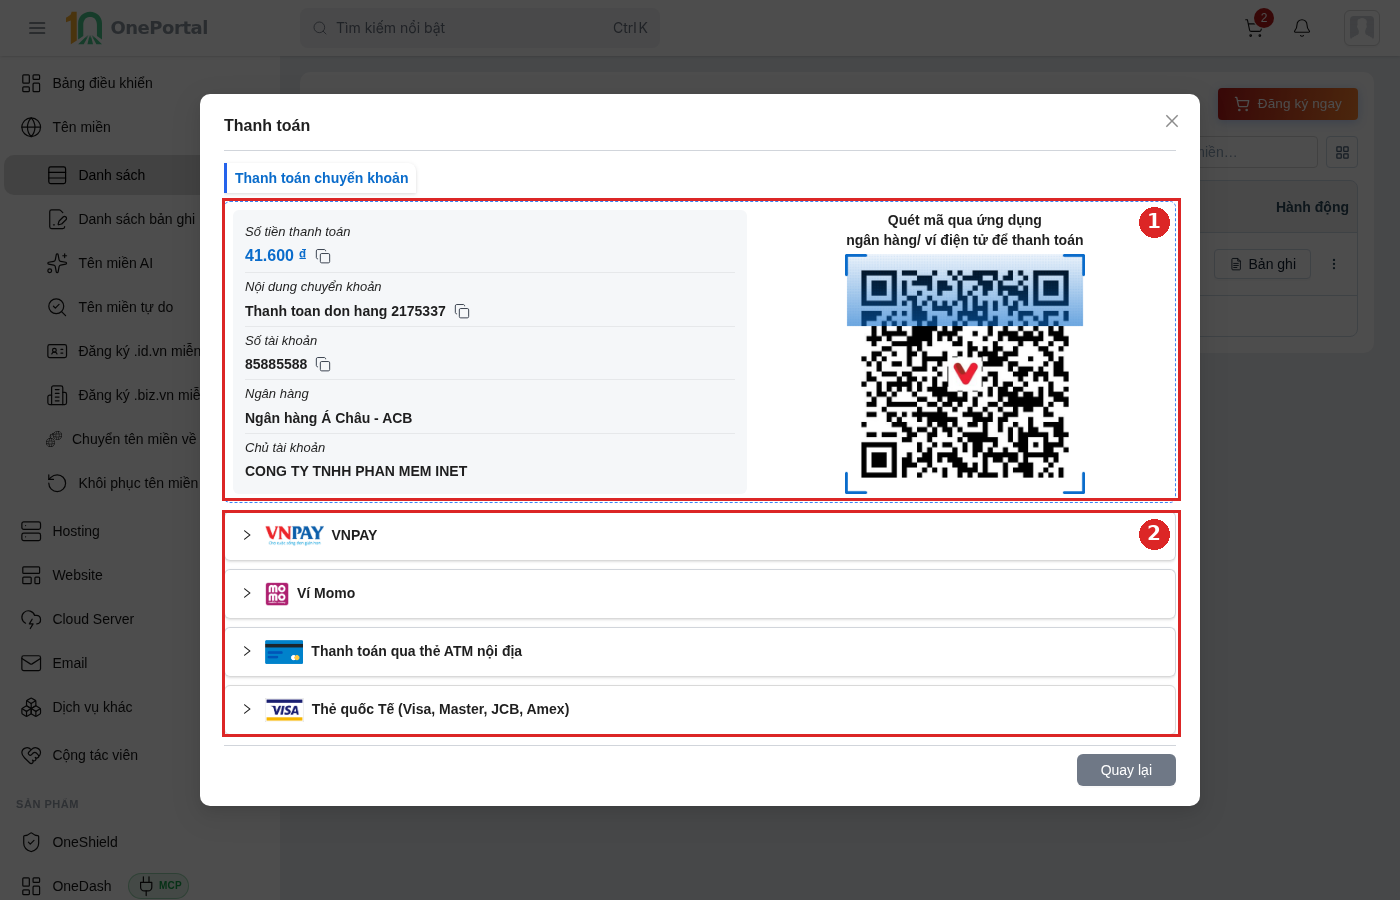Click the Hosting server icon
The image size is (1400, 900).
[31, 531]
